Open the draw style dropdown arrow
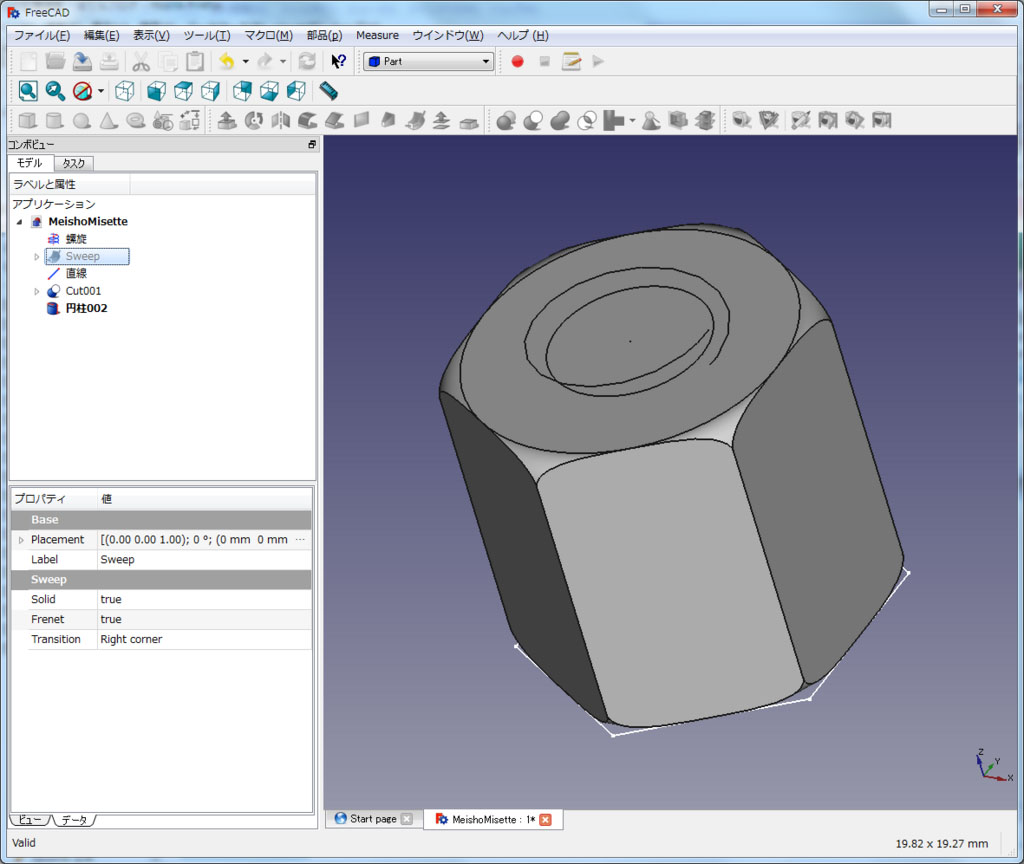The image size is (1024, 864). (x=101, y=91)
